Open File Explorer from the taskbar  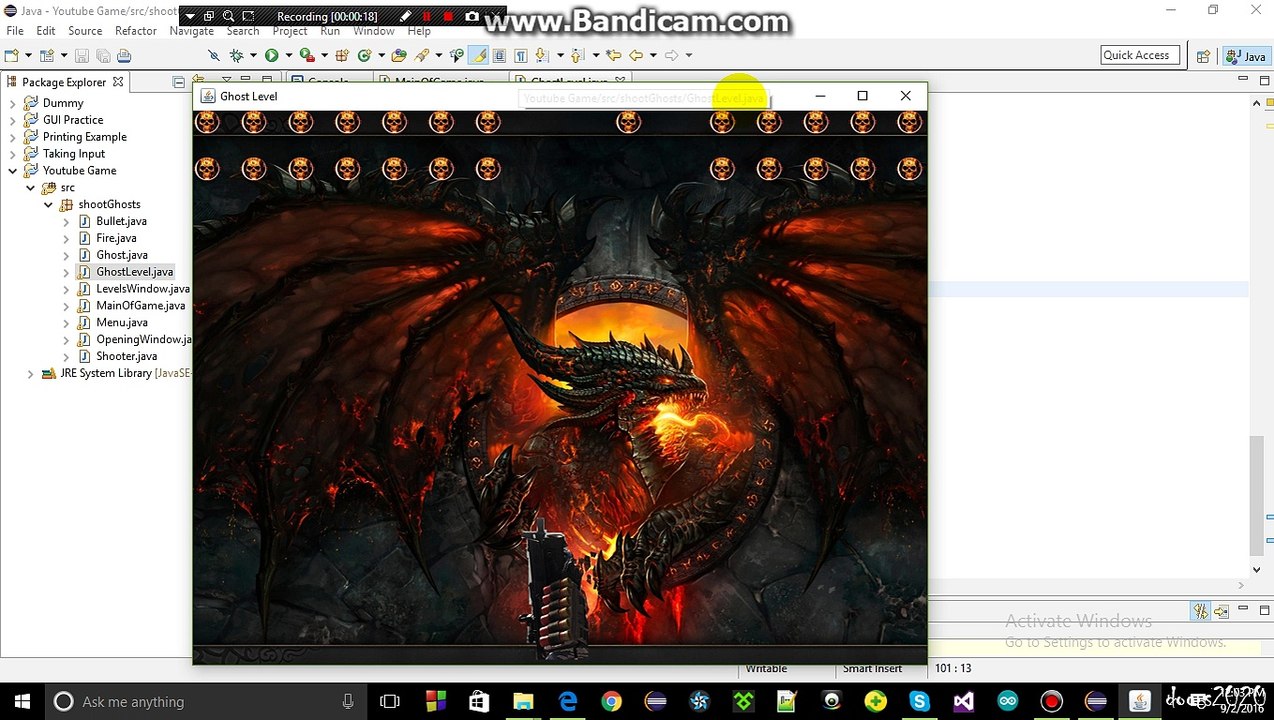tap(523, 702)
